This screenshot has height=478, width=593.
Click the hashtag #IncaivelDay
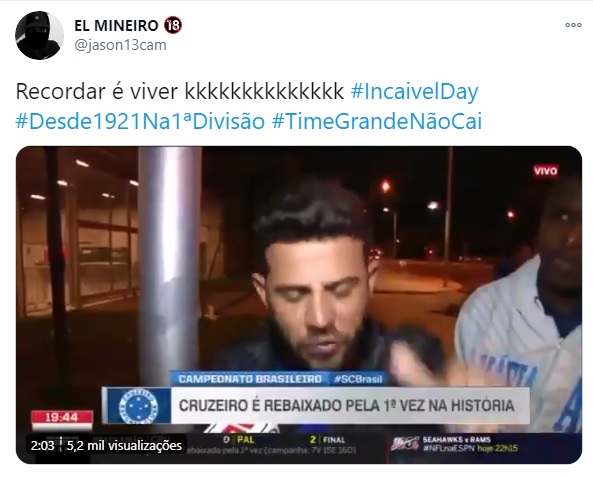pyautogui.click(x=414, y=92)
